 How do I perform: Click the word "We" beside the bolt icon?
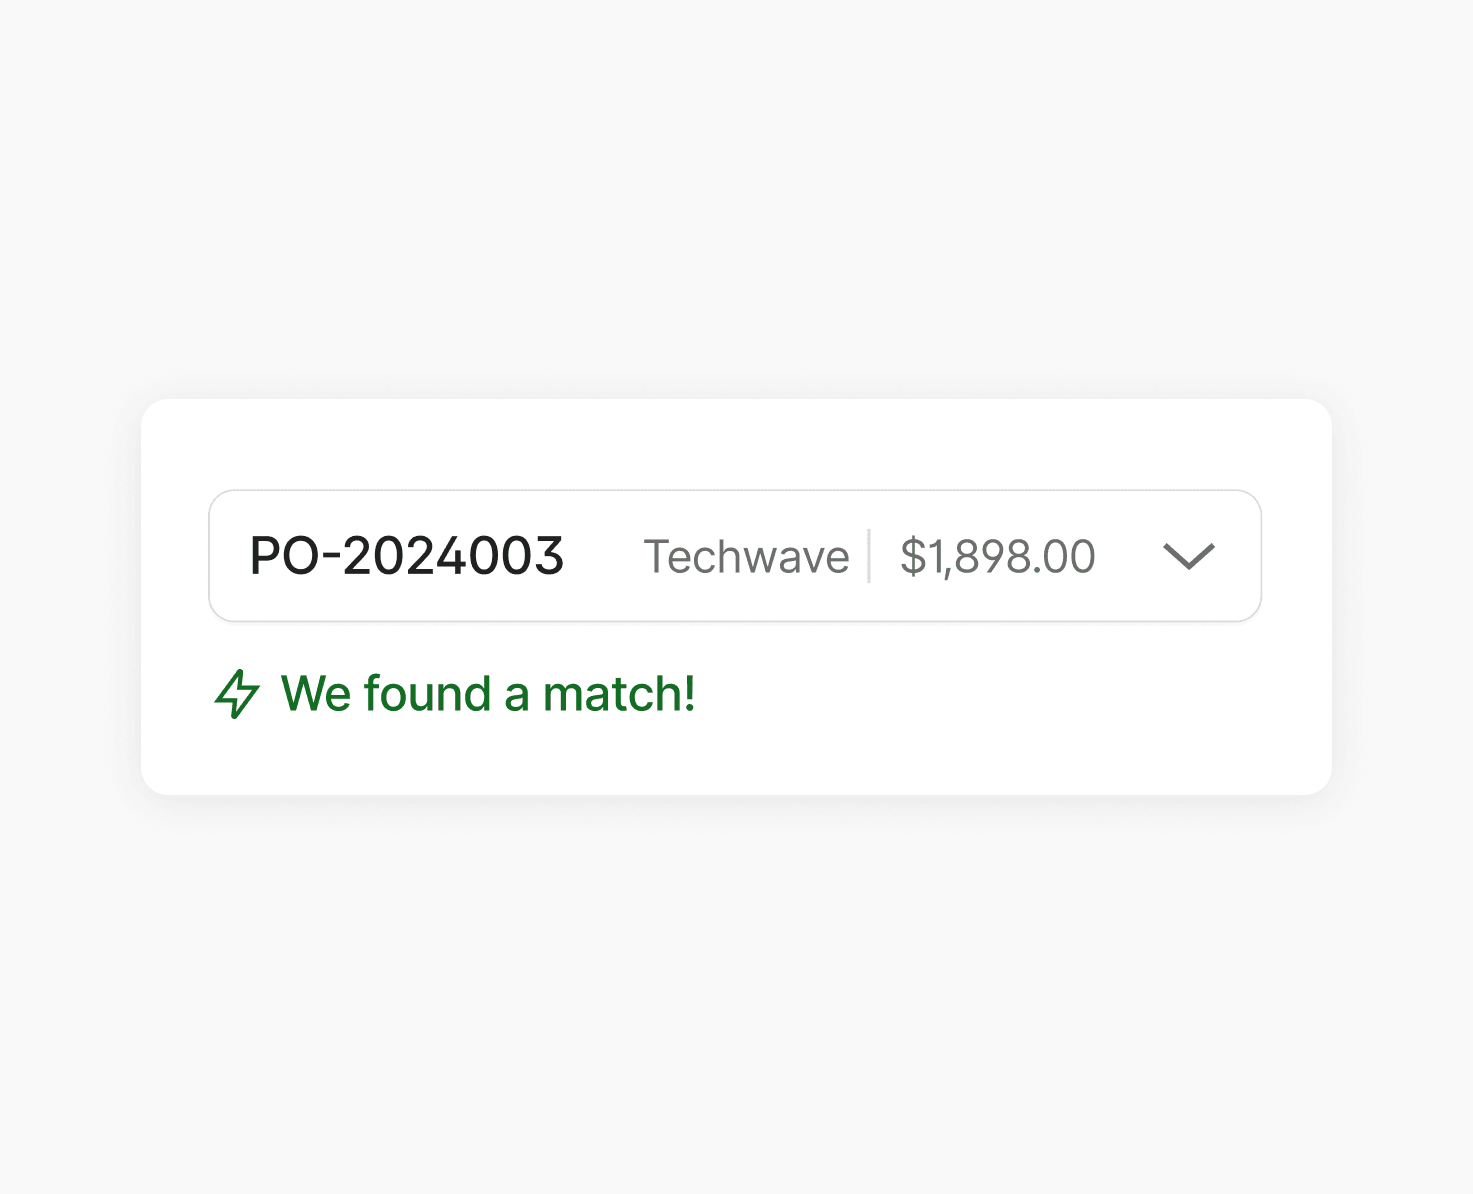315,694
